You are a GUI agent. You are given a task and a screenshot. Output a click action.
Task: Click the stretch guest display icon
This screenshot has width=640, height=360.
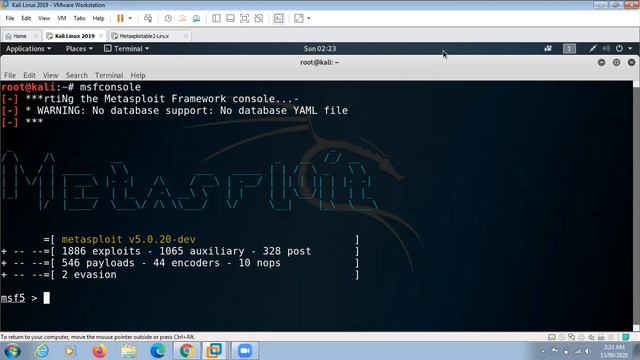click(x=299, y=18)
